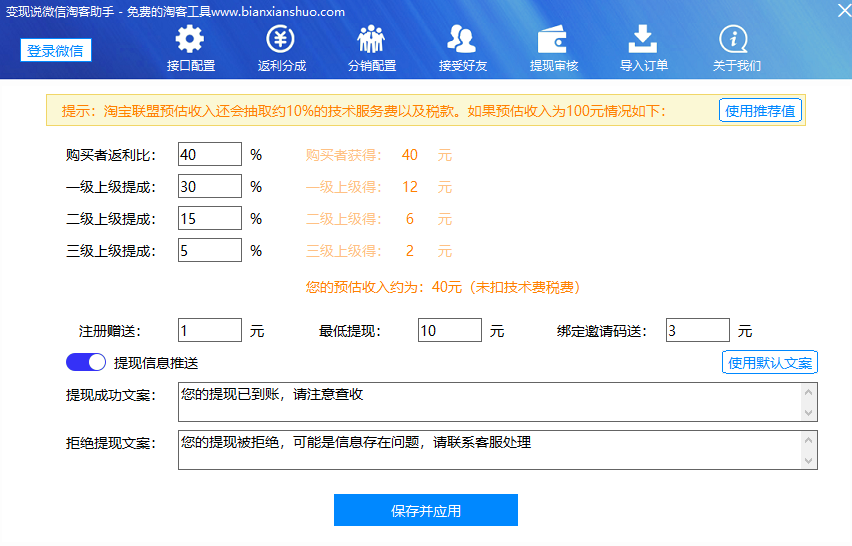Image resolution: width=852 pixels, height=546 pixels.
Task: Click the 使用推荐值 button
Action: (760, 111)
